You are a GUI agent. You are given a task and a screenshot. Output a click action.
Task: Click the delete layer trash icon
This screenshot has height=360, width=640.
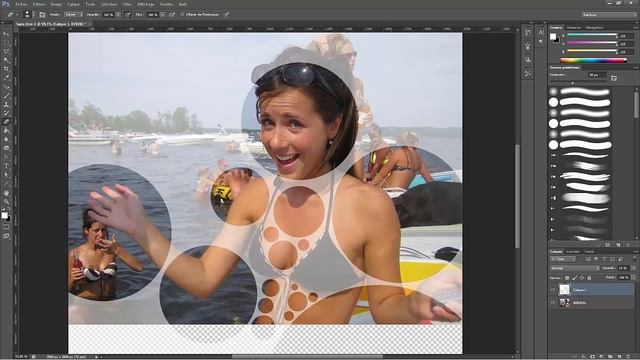click(x=628, y=356)
